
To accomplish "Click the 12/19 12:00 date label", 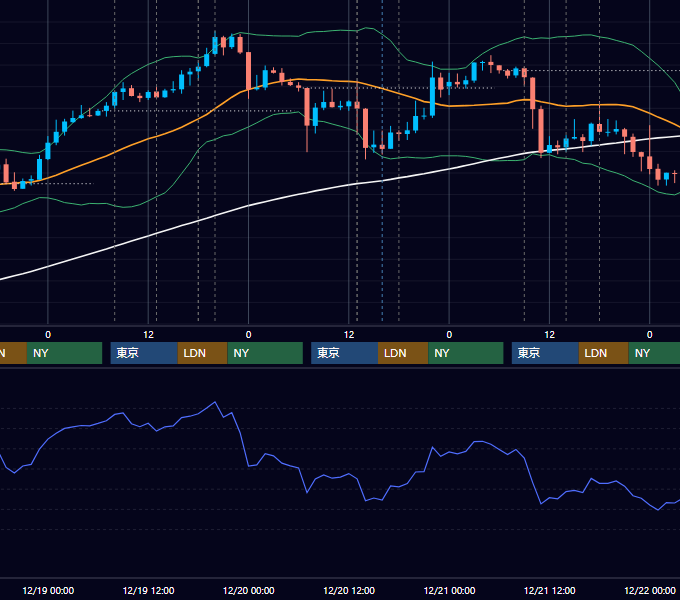I will point(148,590).
